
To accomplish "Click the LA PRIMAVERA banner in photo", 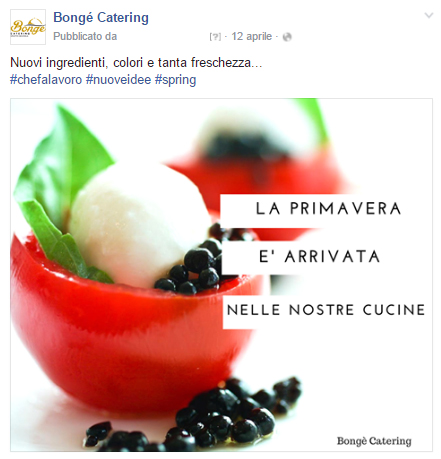I will 322,211.
